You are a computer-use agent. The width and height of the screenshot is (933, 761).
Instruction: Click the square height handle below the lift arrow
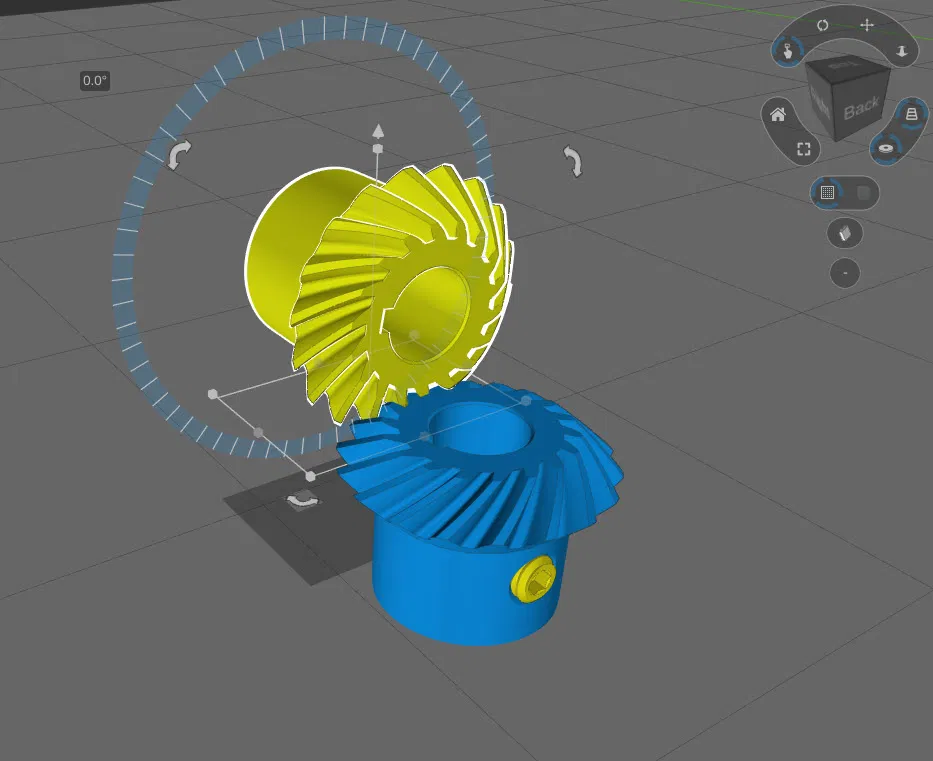click(377, 148)
